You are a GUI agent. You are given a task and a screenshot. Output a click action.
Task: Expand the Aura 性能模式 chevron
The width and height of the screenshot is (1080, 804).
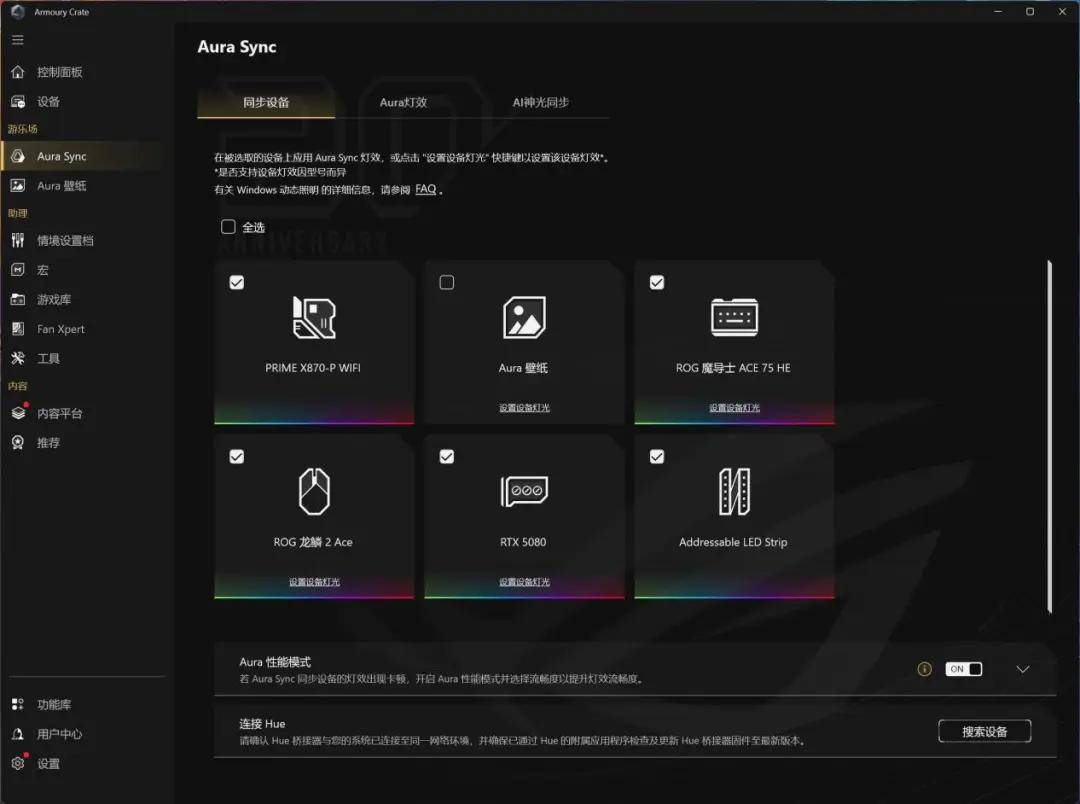pos(1023,669)
